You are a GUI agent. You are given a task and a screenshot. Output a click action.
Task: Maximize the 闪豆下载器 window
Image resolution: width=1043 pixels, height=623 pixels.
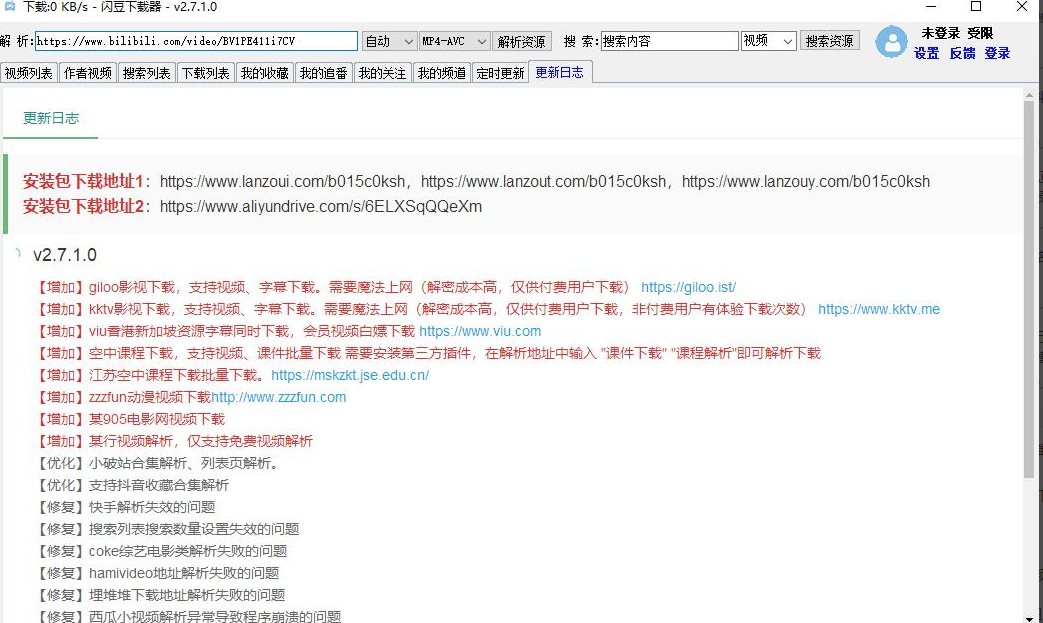pyautogui.click(x=976, y=7)
